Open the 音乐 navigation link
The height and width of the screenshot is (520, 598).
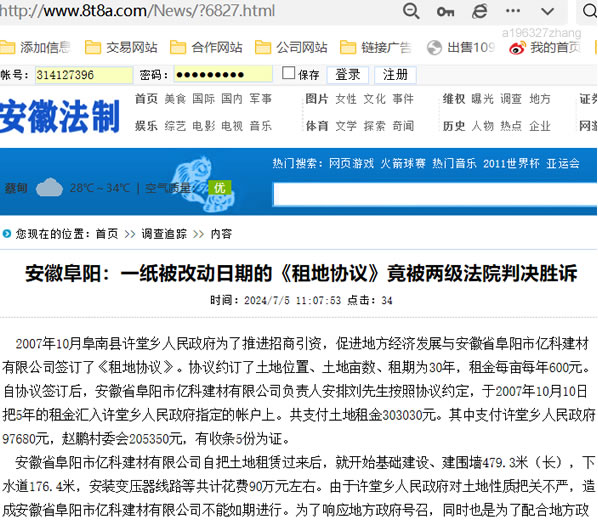click(x=260, y=126)
